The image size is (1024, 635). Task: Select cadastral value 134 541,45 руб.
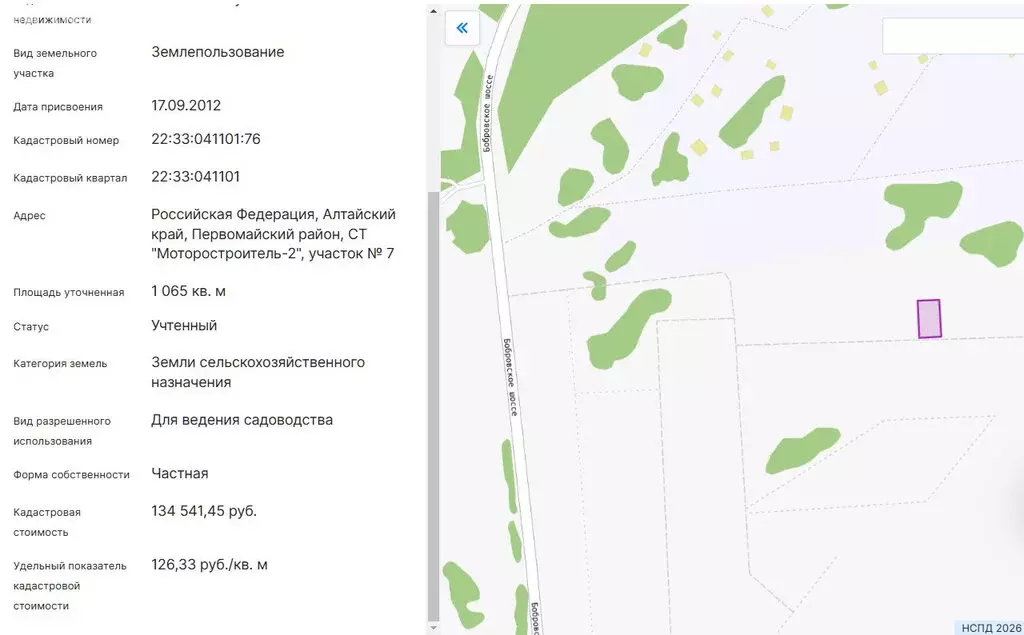[204, 511]
